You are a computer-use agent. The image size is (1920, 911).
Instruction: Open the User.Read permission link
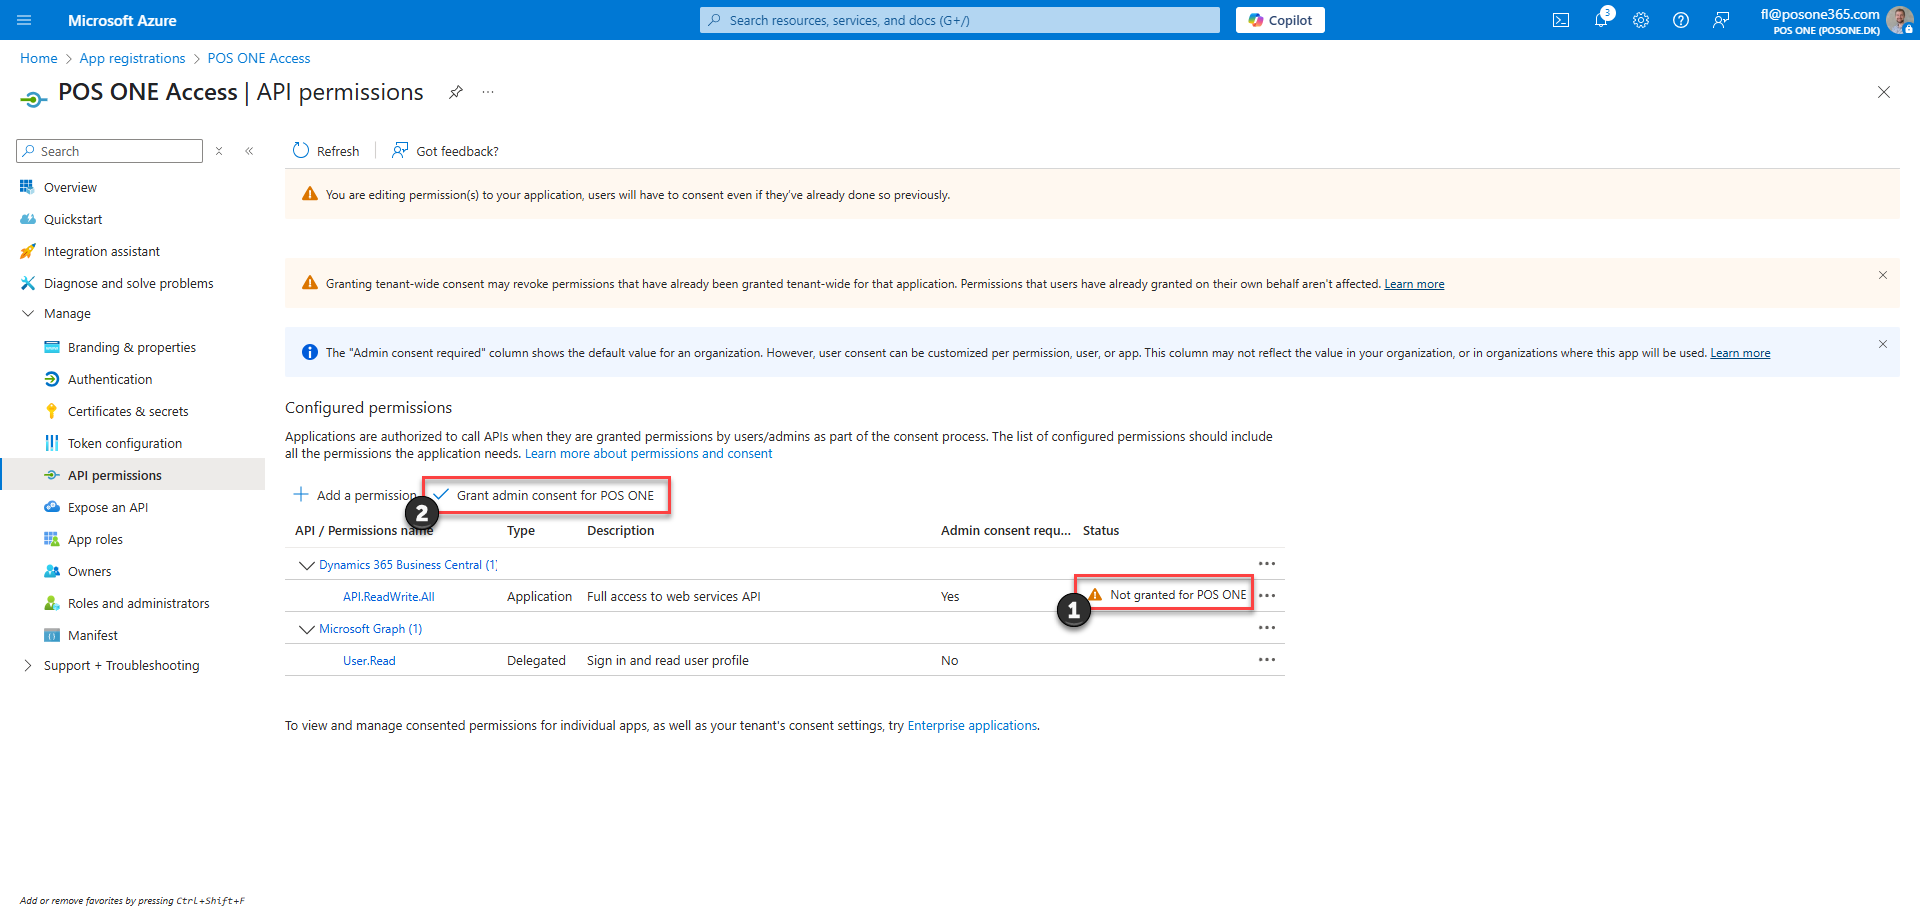click(369, 661)
